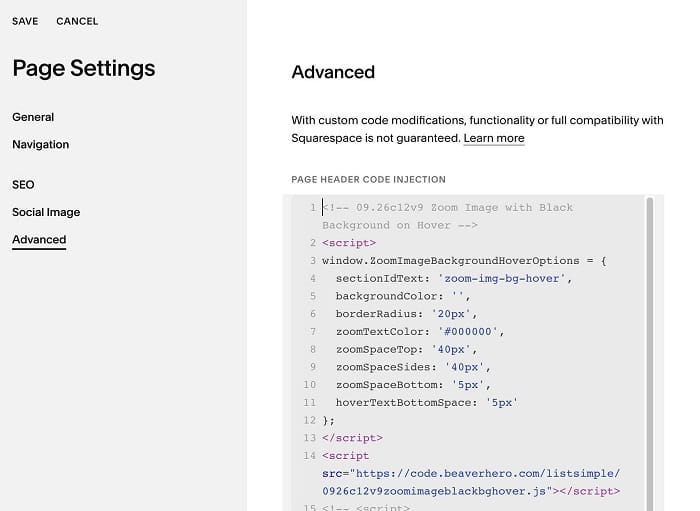Open the General settings tab
Viewport: 700px width, 511px height.
[x=33, y=117]
